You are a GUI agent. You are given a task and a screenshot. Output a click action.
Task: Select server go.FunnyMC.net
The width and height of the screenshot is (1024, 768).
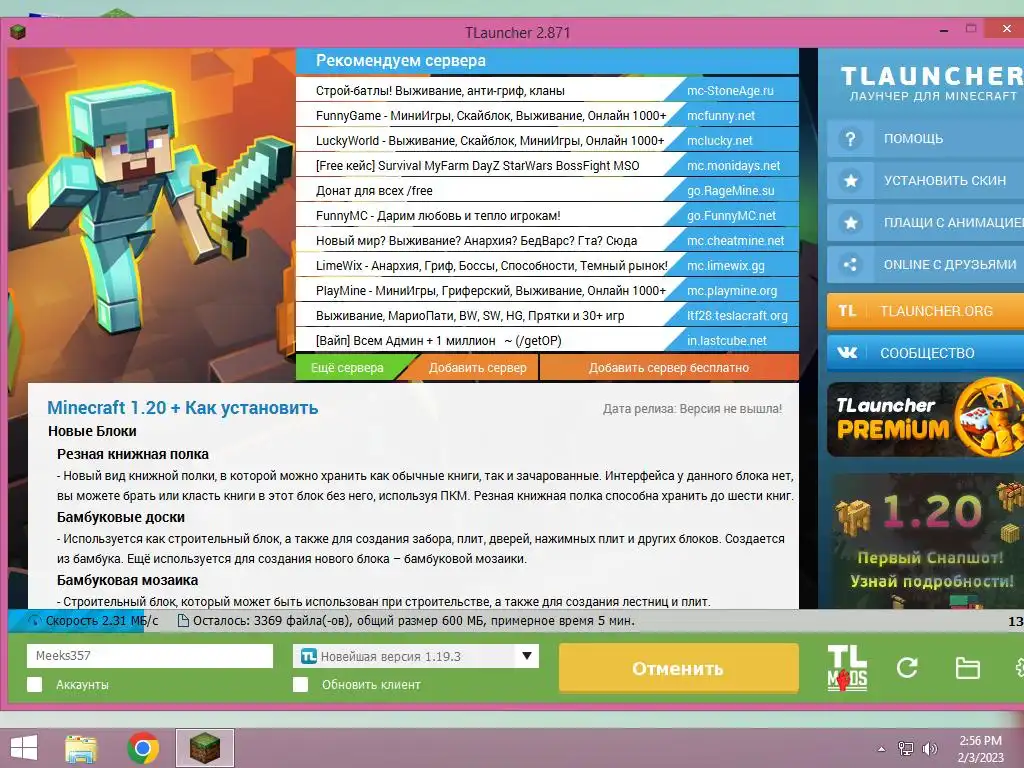click(x=731, y=216)
